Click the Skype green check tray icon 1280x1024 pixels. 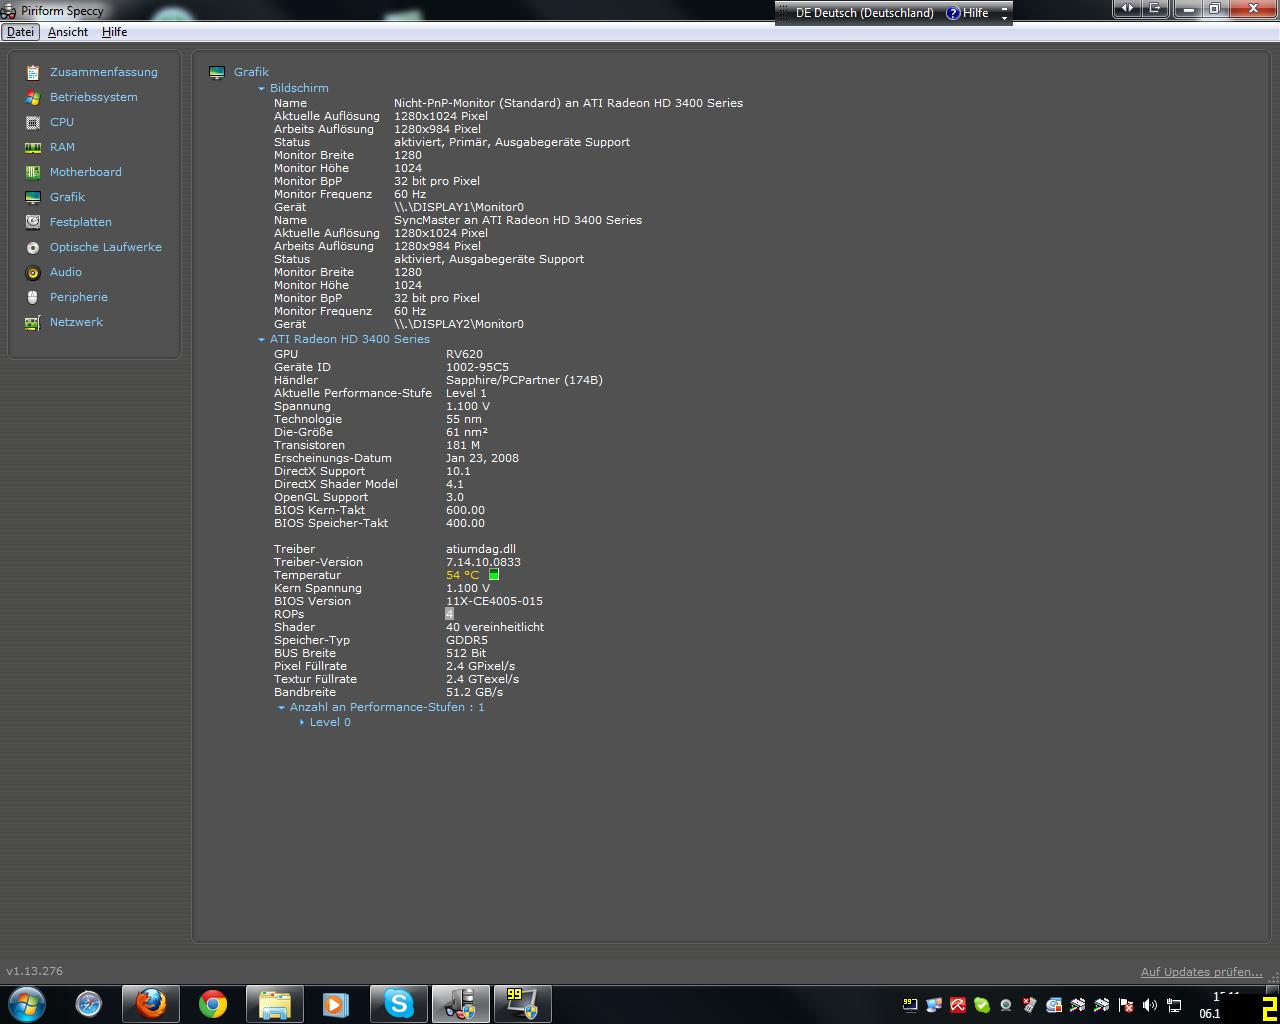[x=982, y=1005]
